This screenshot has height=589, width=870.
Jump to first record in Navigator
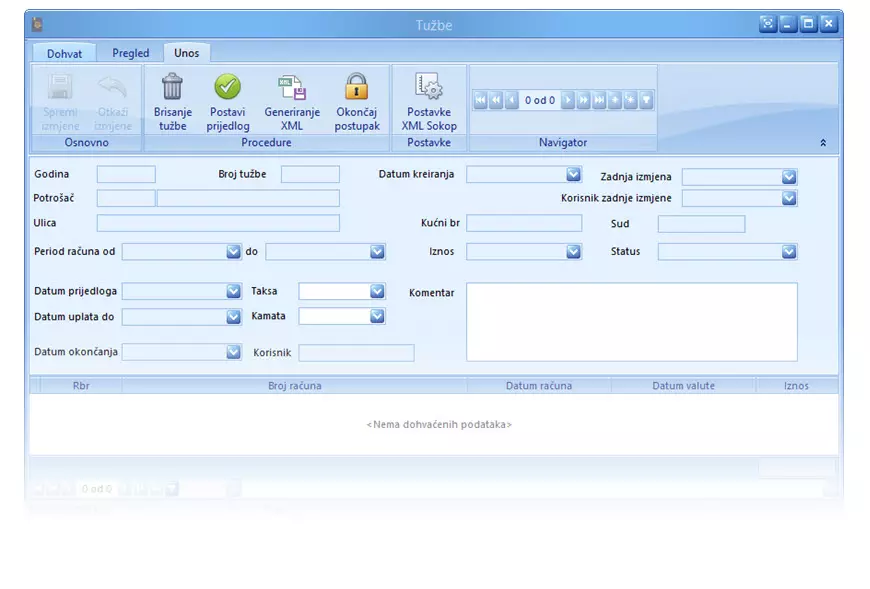point(480,100)
